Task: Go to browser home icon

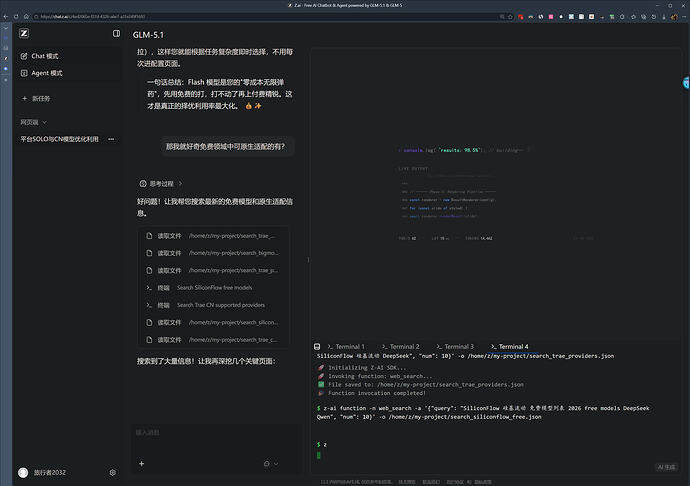Action: (x=26, y=17)
